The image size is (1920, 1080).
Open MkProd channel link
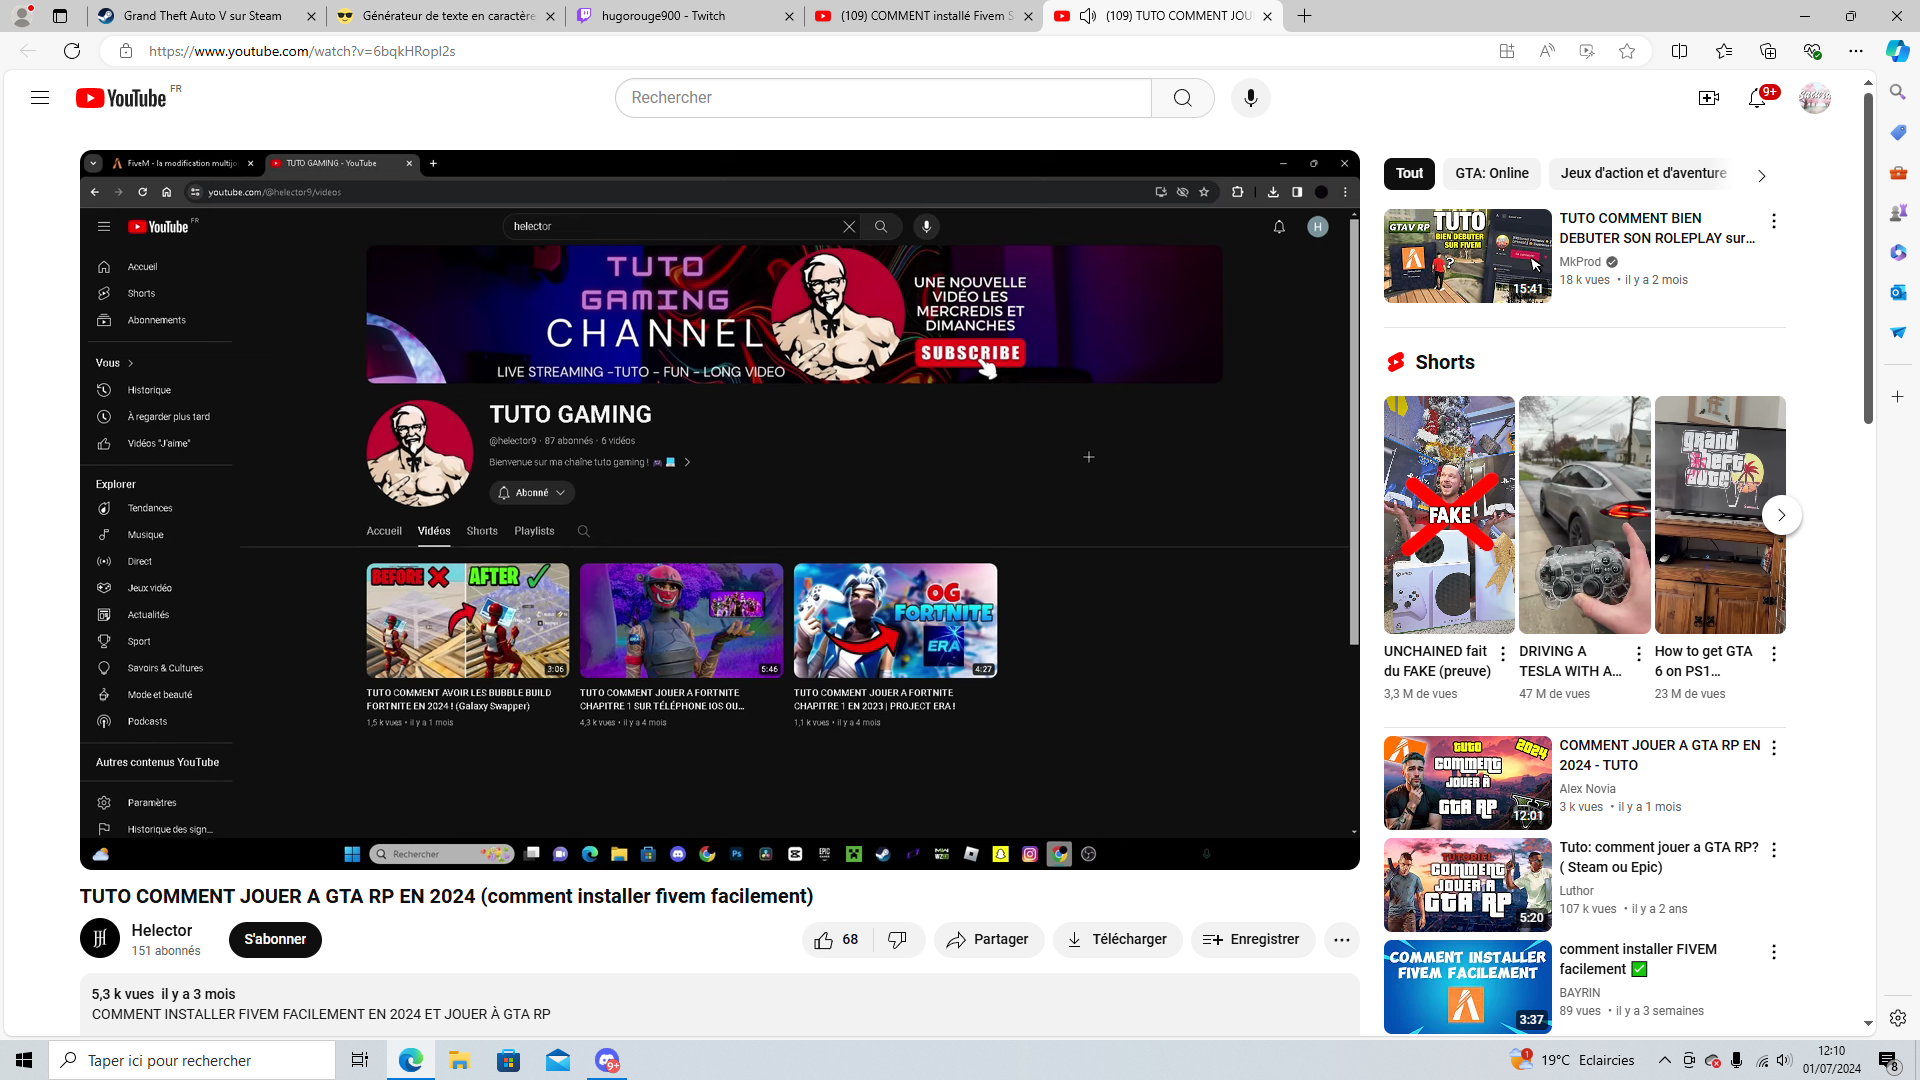click(x=1580, y=262)
